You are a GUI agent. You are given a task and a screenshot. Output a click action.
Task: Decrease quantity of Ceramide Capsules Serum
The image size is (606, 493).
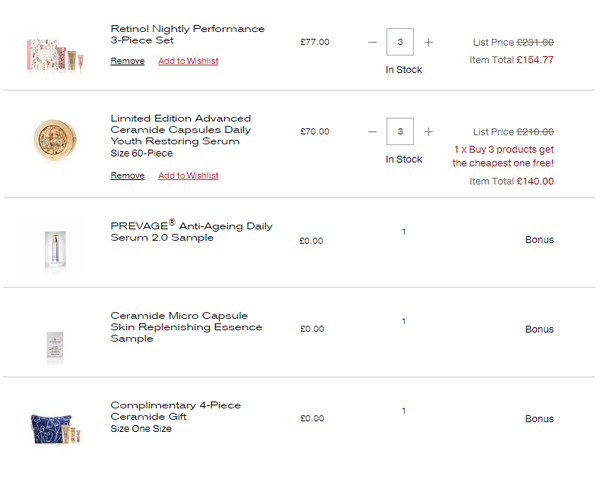point(372,132)
